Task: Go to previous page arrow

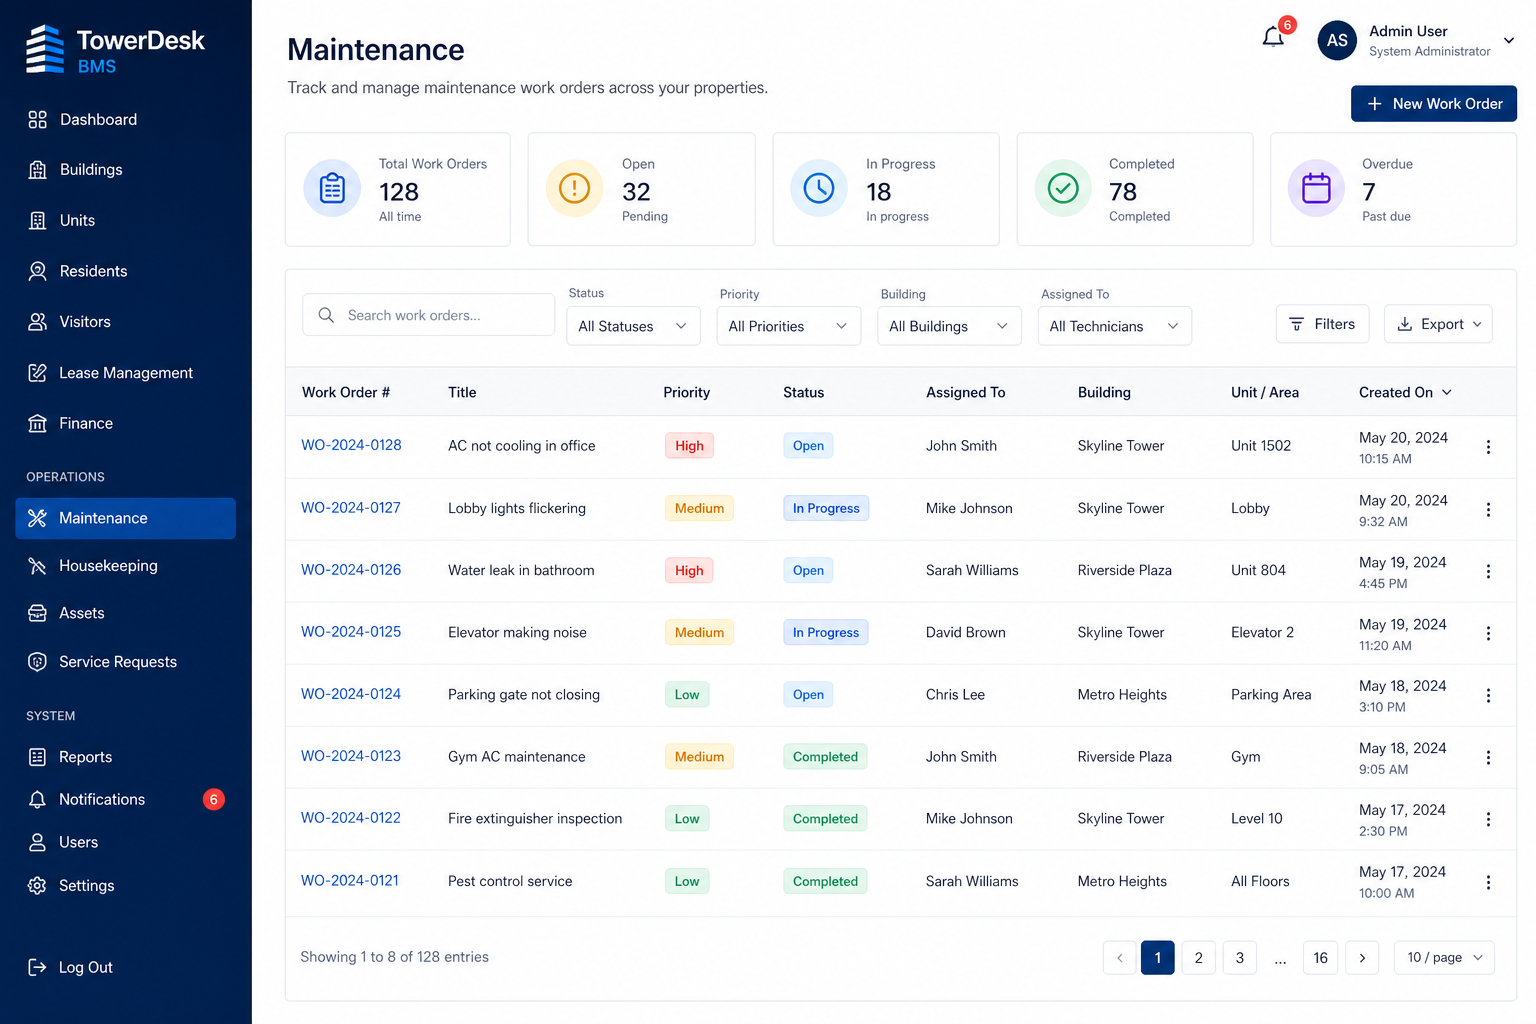Action: click(x=1120, y=958)
